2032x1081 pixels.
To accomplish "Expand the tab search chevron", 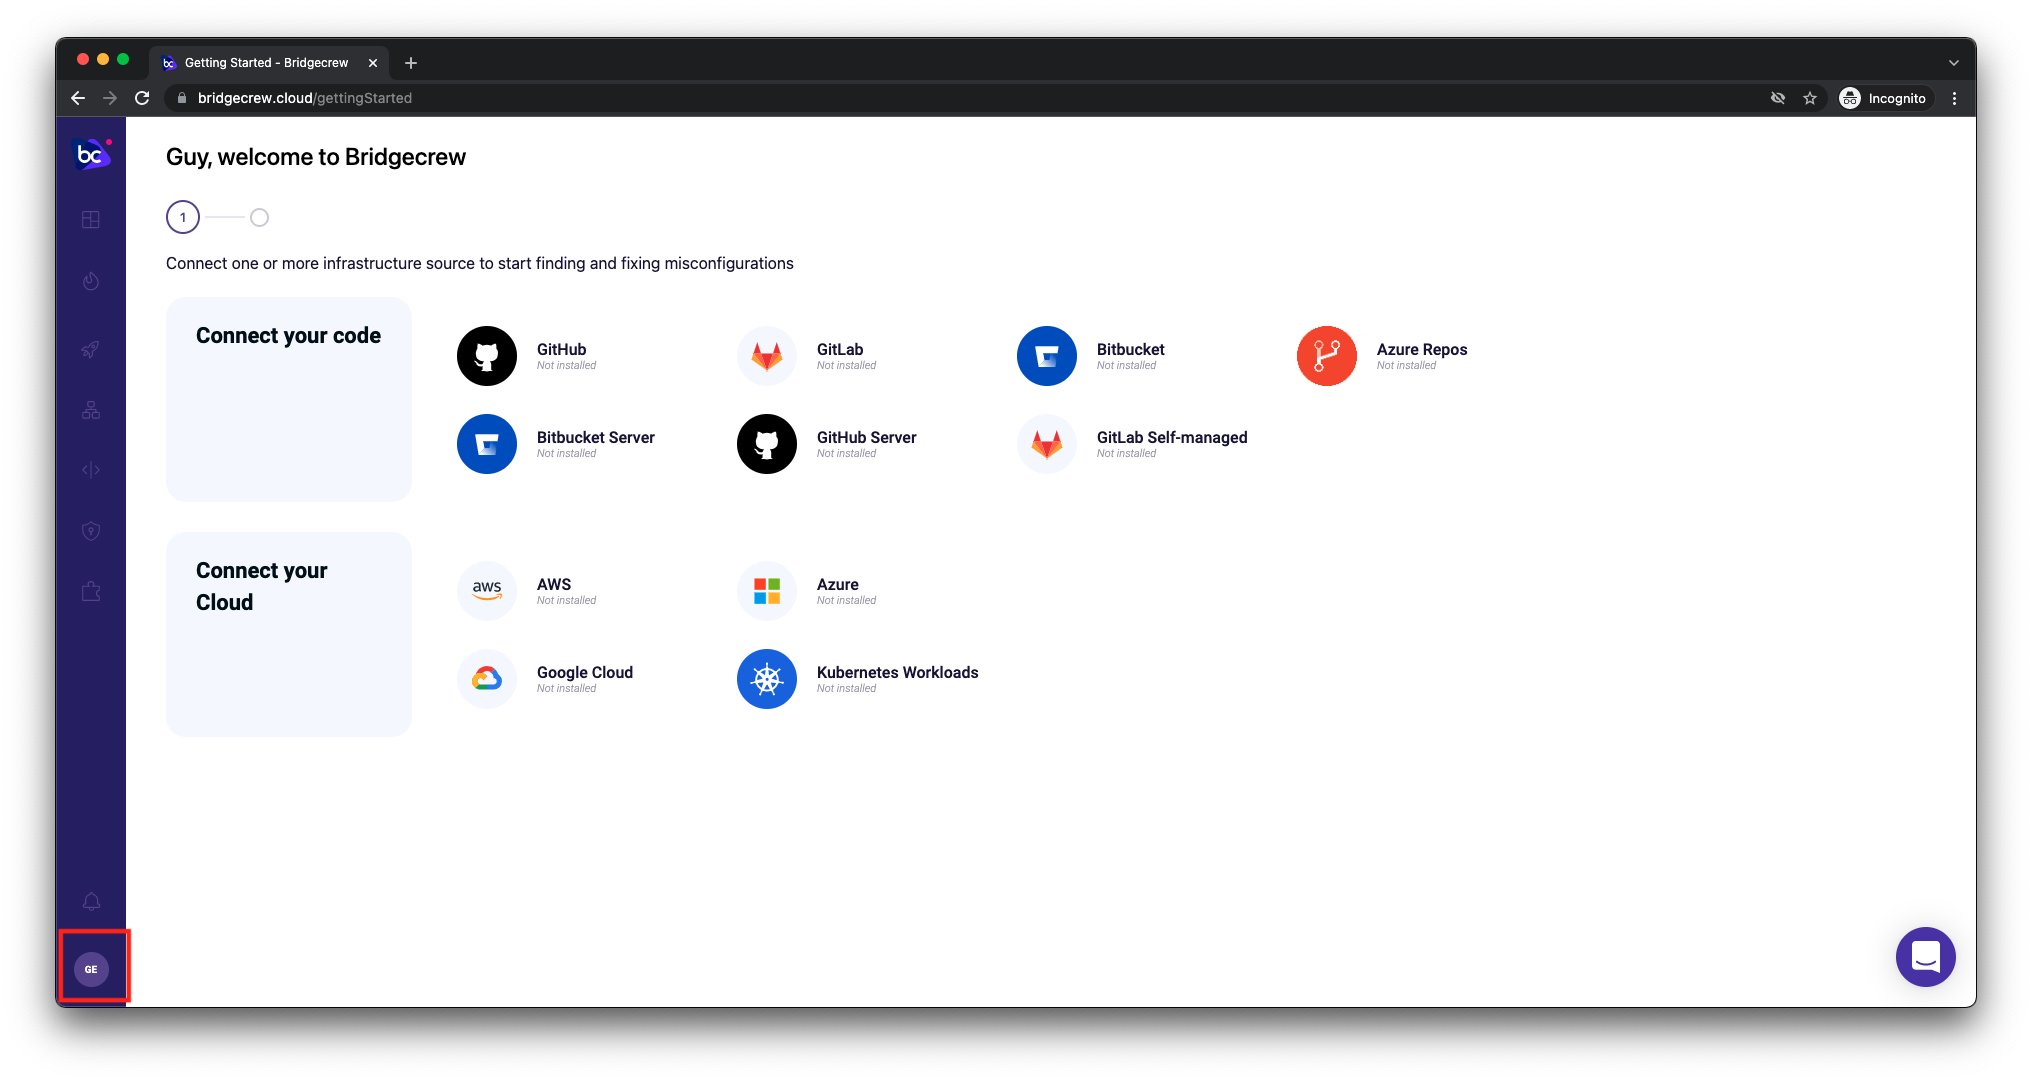I will (1953, 63).
